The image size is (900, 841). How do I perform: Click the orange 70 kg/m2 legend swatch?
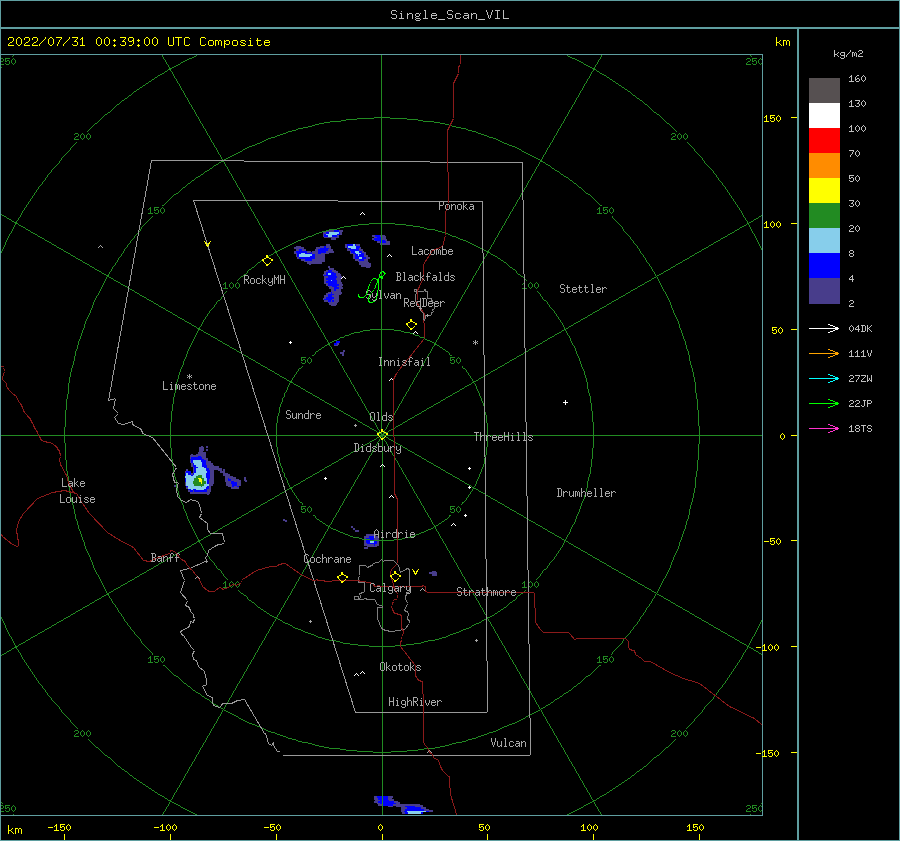click(x=824, y=166)
